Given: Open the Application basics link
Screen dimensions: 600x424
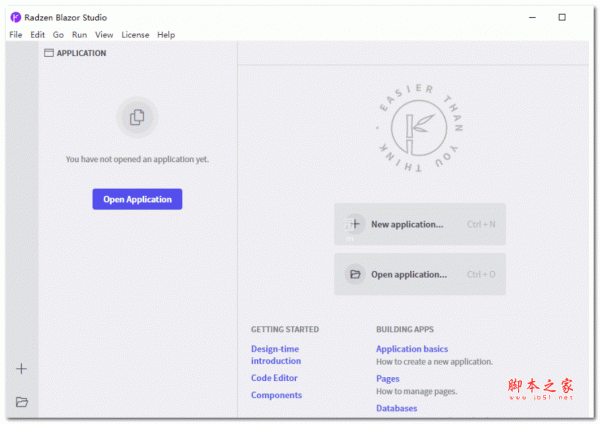Looking at the screenshot, I should [412, 349].
